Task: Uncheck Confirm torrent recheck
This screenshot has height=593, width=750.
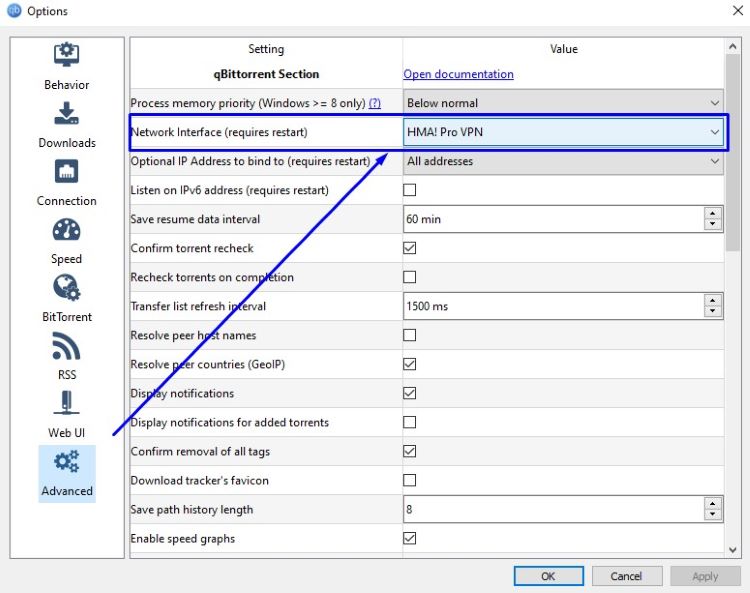Action: [x=409, y=248]
